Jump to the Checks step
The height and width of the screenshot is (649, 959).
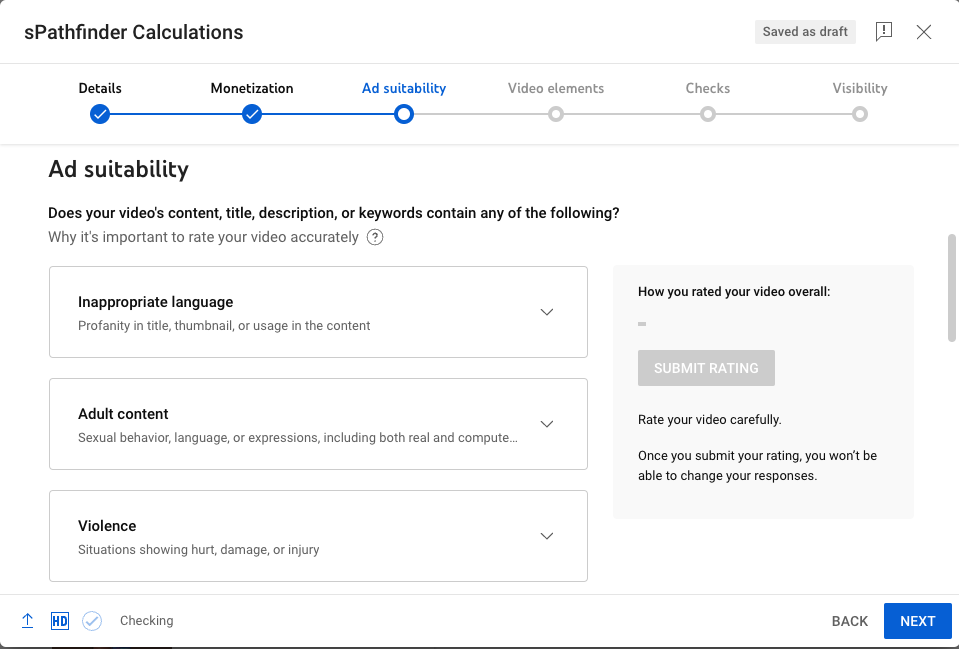click(708, 88)
